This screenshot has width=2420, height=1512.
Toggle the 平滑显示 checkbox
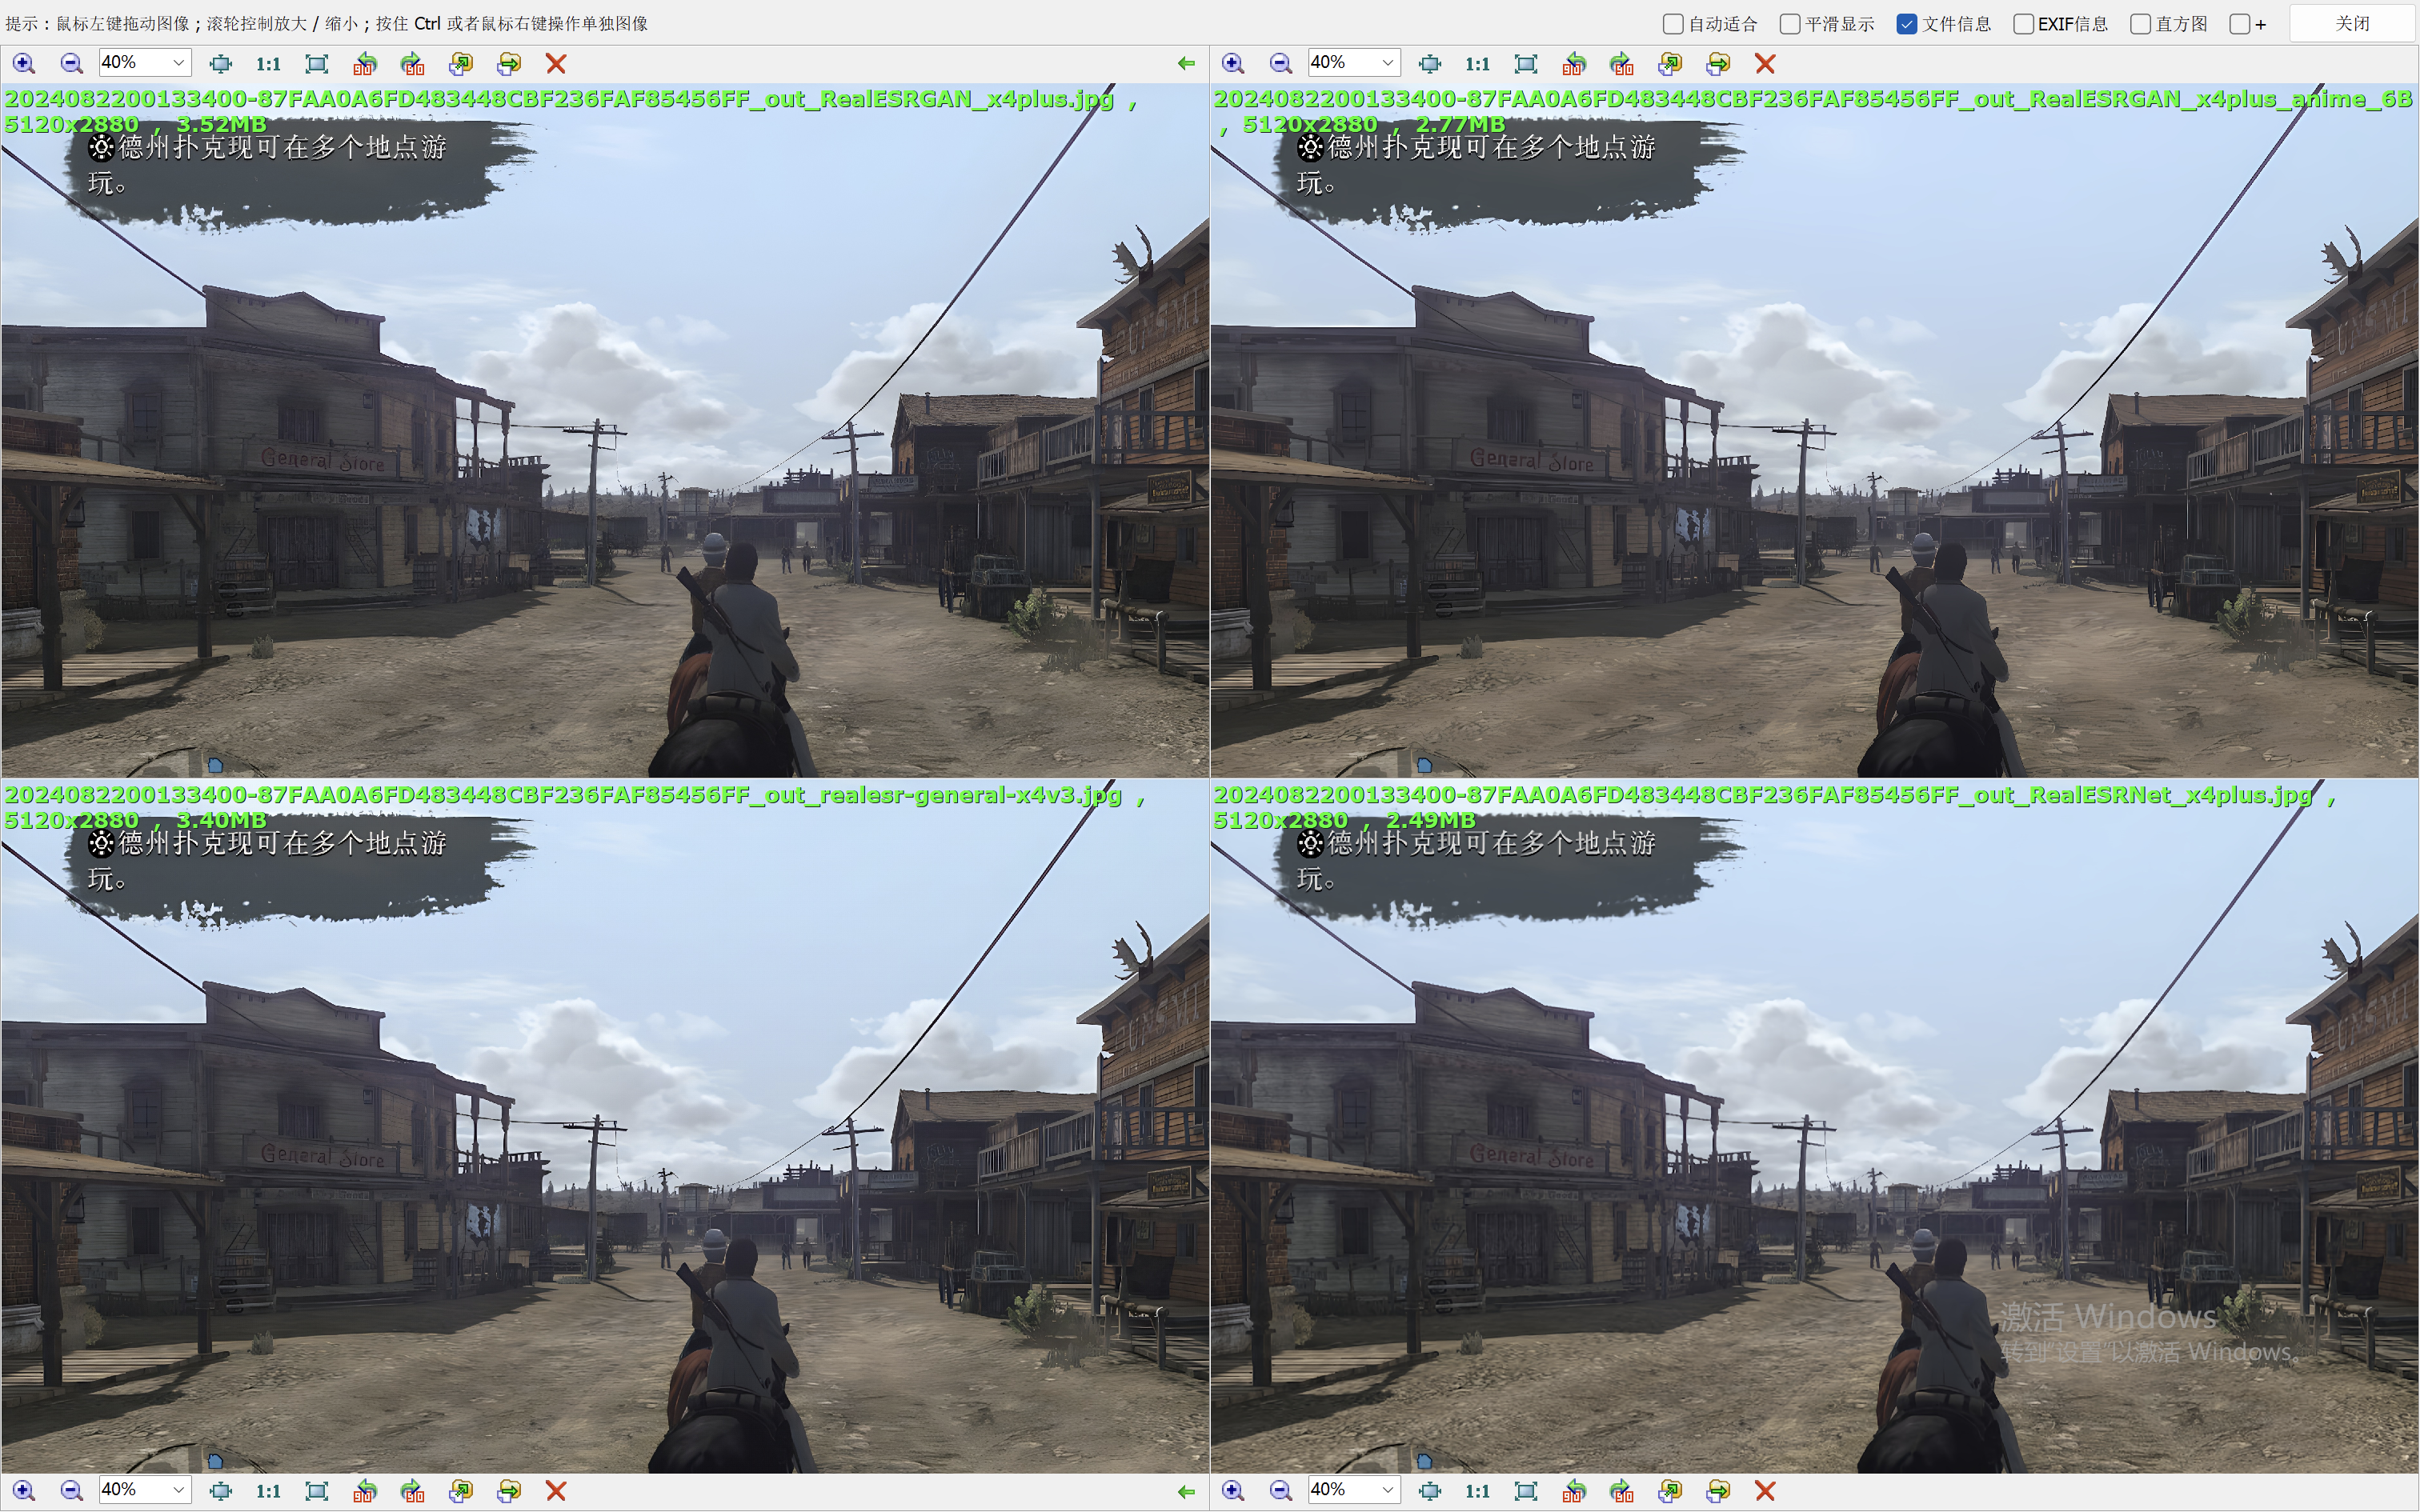coord(1790,24)
